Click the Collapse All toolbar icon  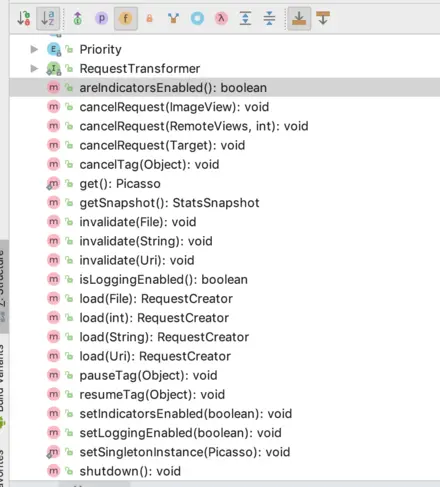tap(269, 18)
